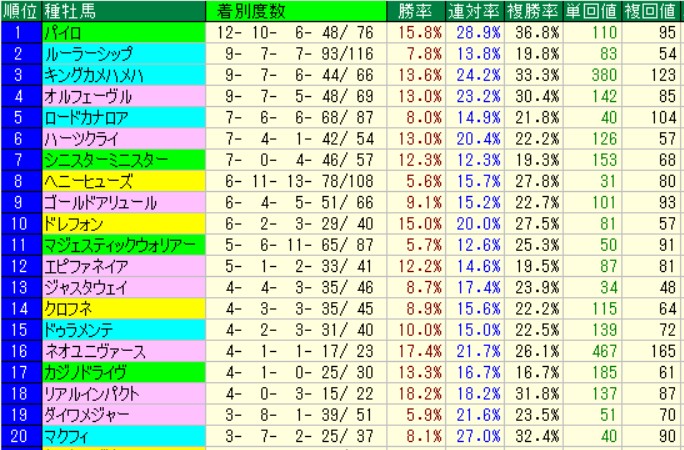Image resolution: width=684 pixels, height=450 pixels.
Task: Select sire name キングカメハメハ
Action: [93, 75]
